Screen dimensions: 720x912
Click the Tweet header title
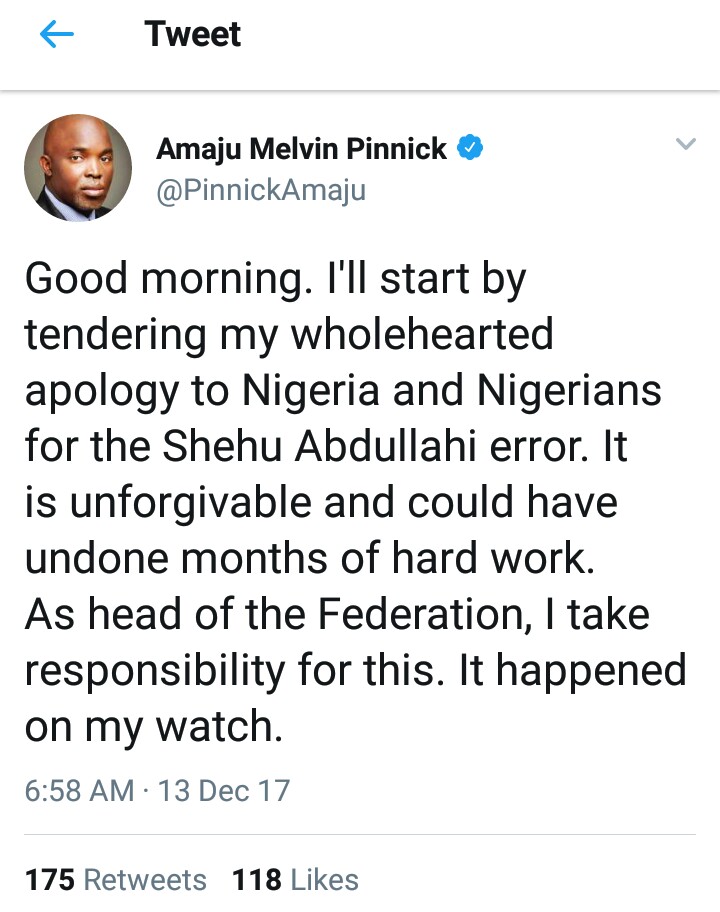coord(192,35)
